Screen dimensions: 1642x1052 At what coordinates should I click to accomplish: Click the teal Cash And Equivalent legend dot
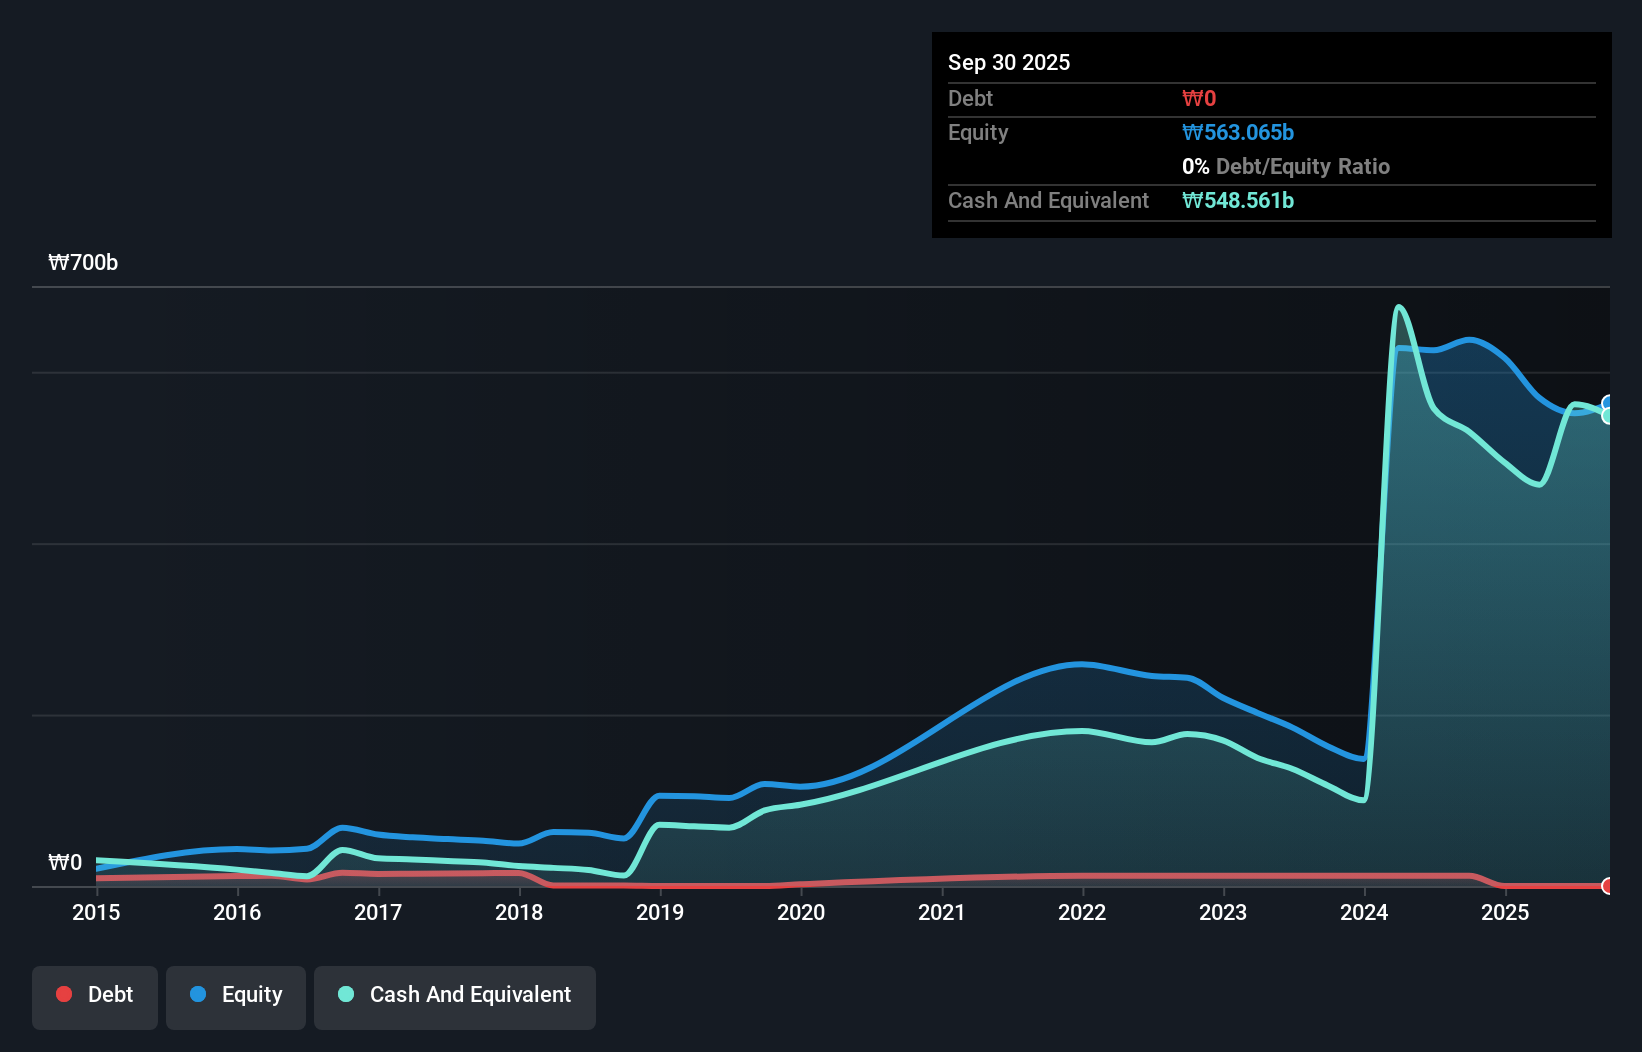click(x=345, y=994)
